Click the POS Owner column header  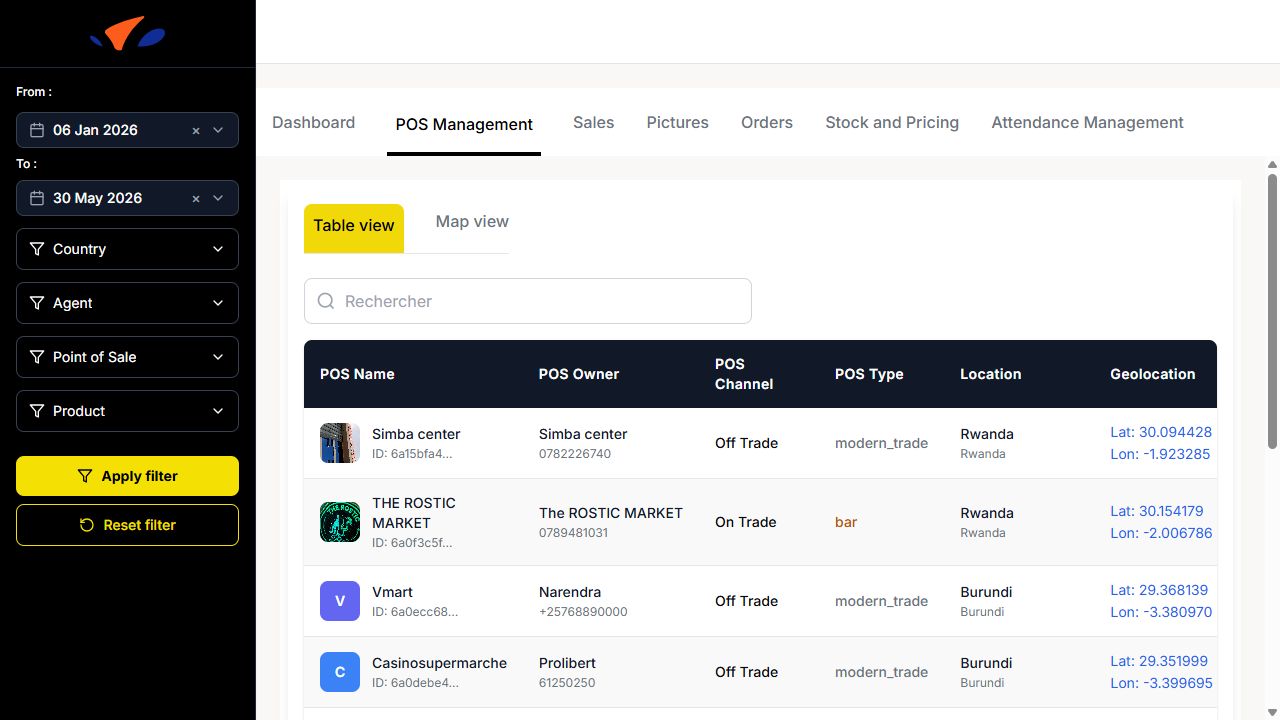click(x=579, y=374)
